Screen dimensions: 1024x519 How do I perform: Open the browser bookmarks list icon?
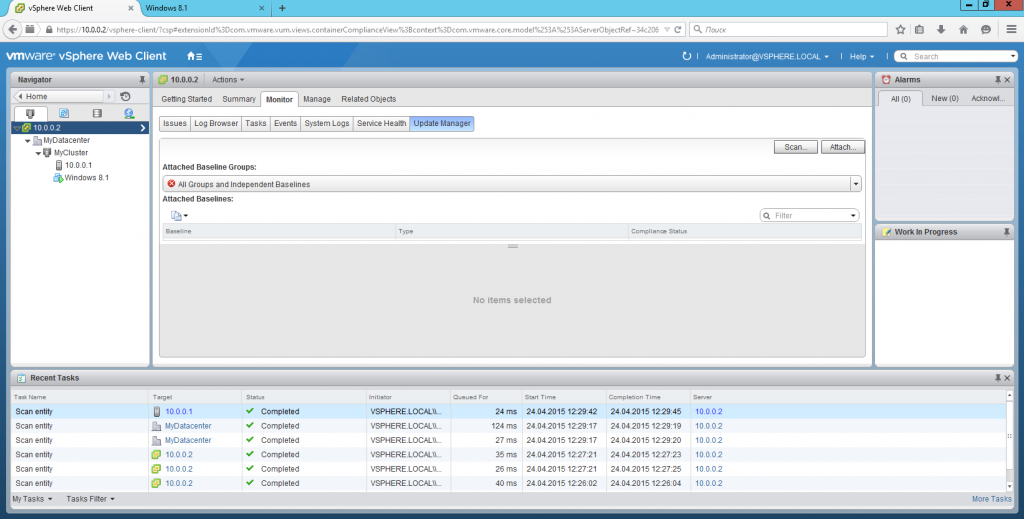[x=920, y=29]
